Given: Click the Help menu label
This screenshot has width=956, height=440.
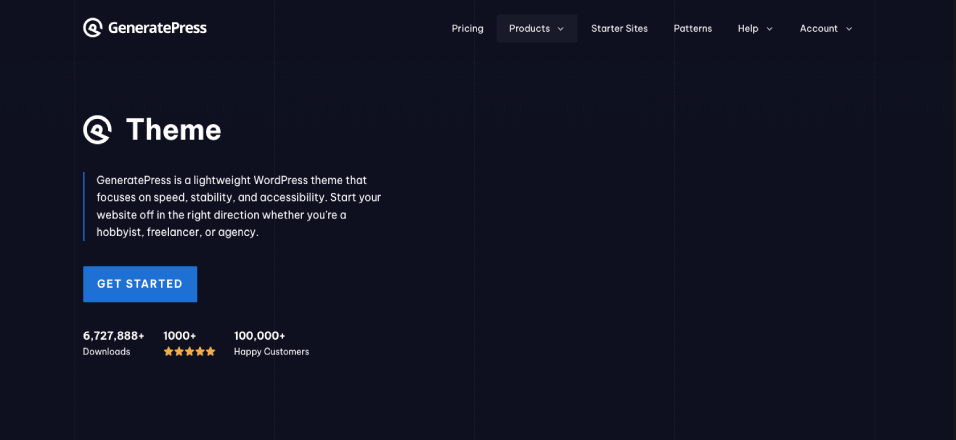Looking at the screenshot, I should click(748, 28).
